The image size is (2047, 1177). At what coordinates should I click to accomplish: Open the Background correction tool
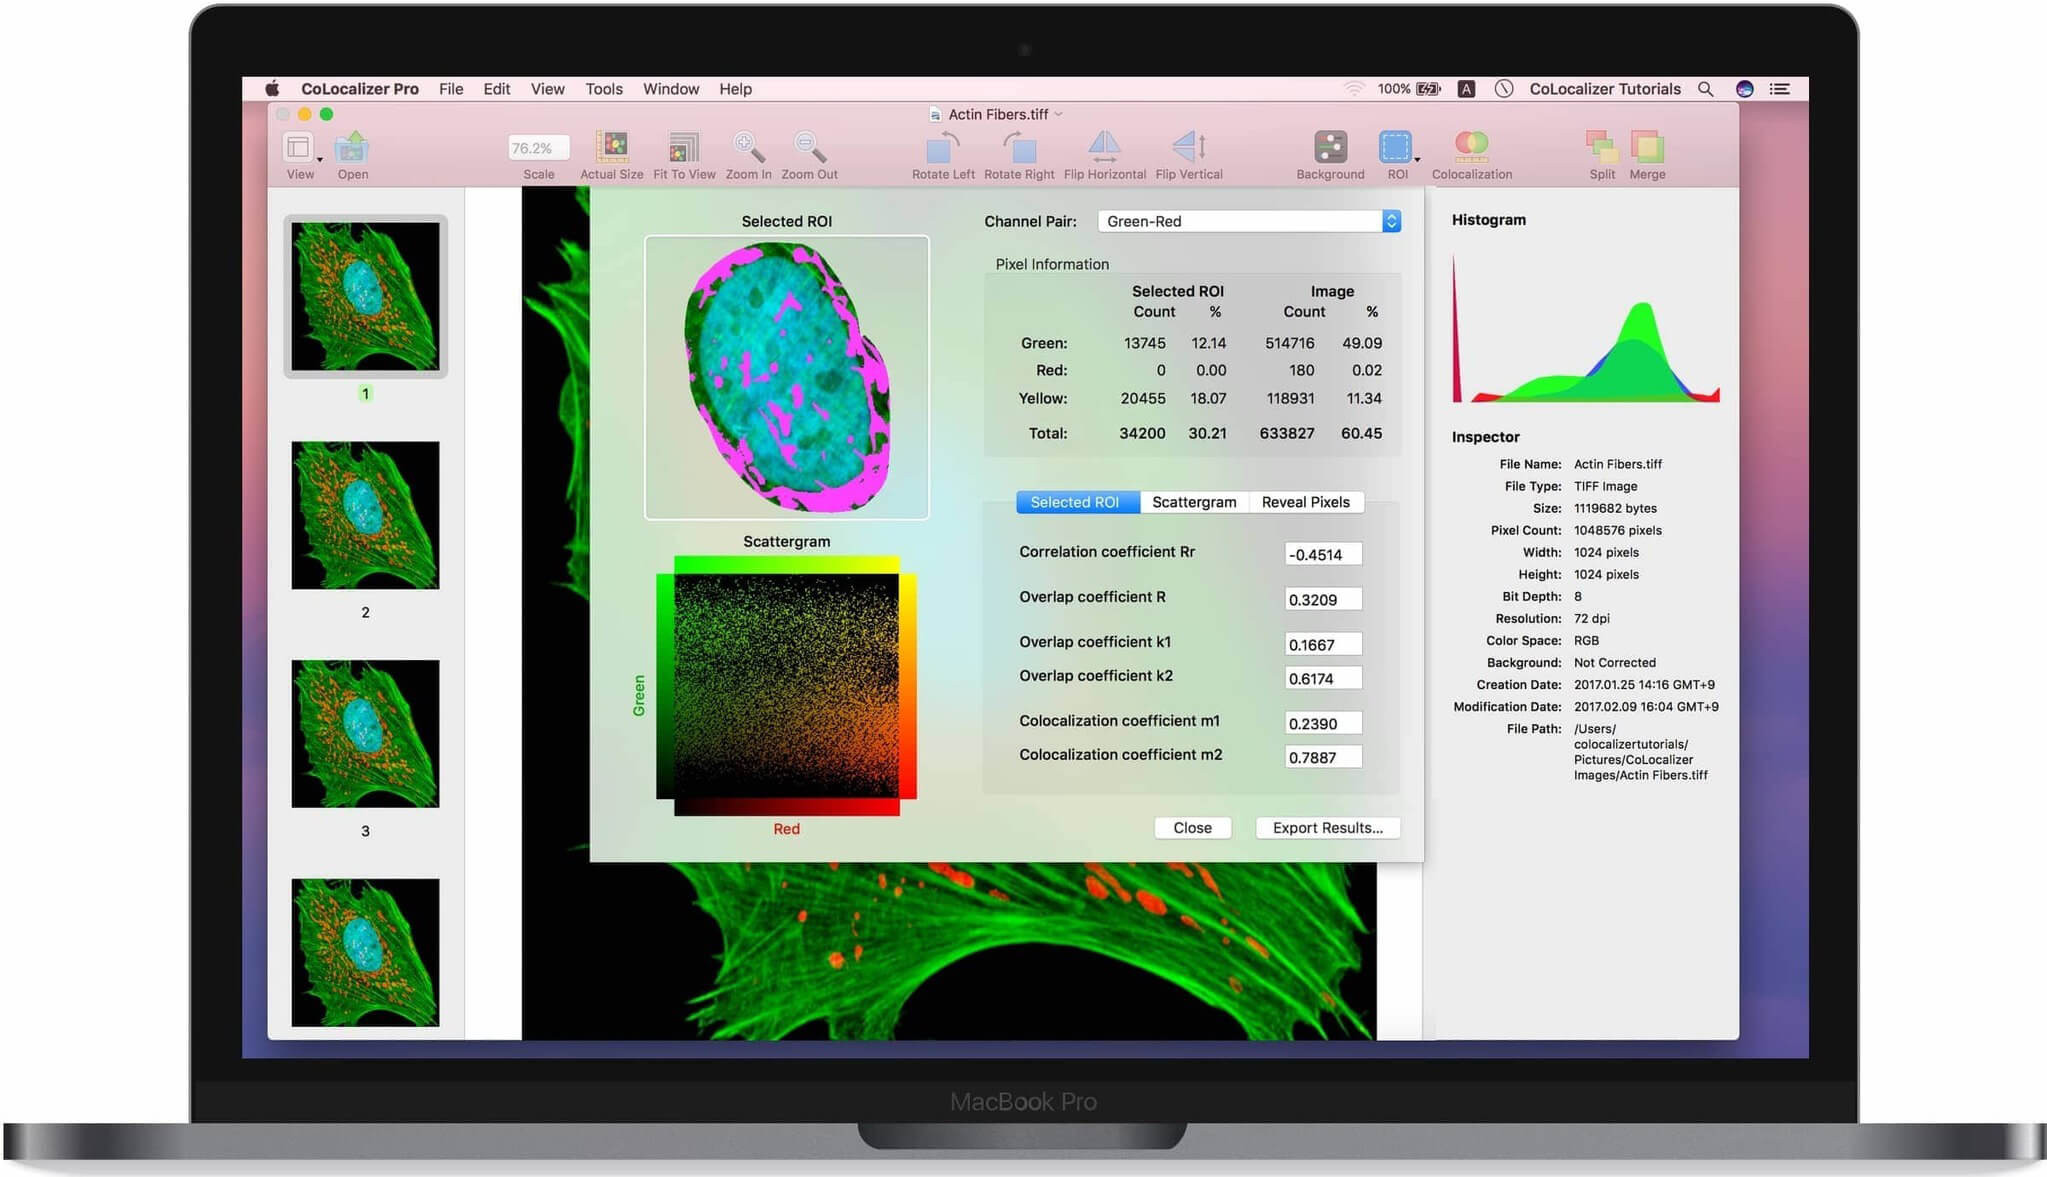(x=1330, y=148)
